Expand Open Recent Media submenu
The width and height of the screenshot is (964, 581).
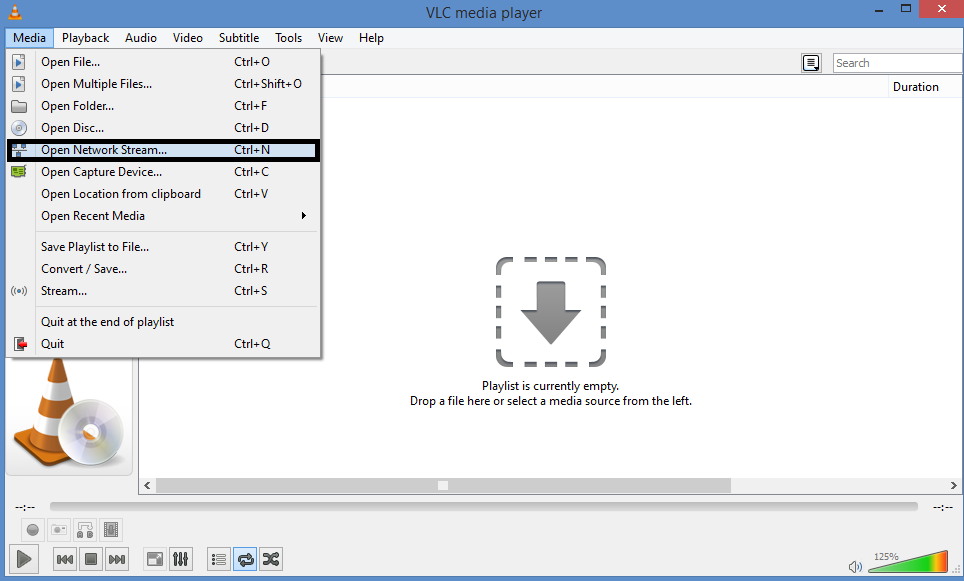164,216
